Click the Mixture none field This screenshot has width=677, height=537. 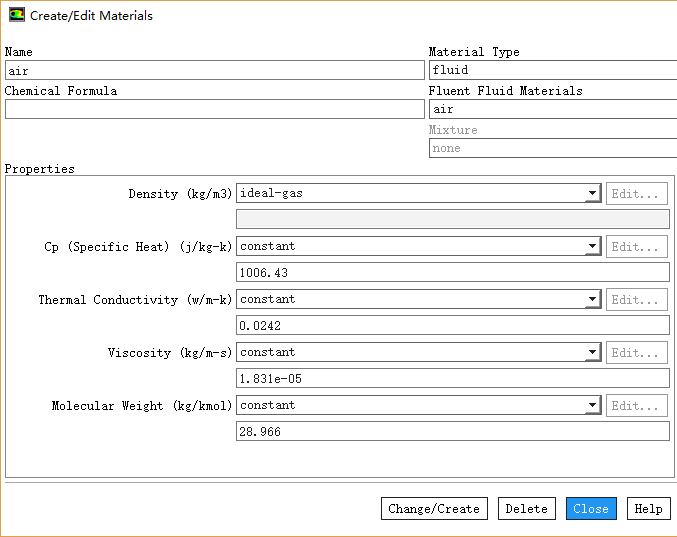552,149
